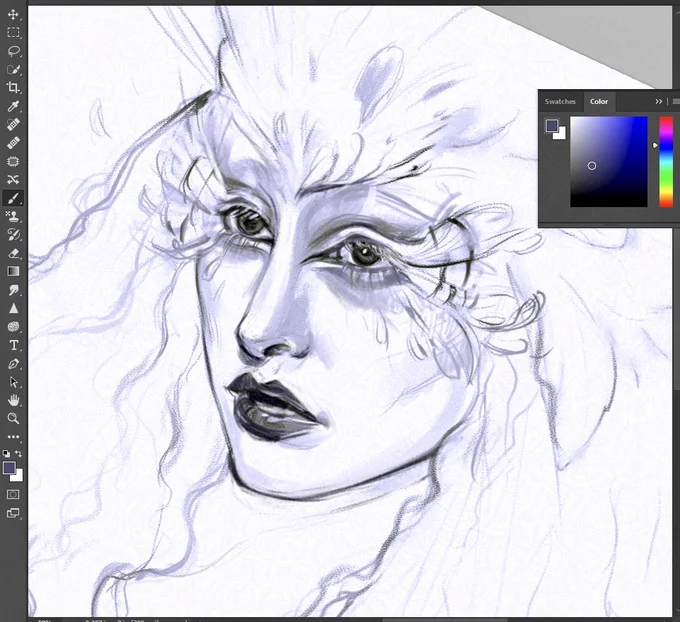The width and height of the screenshot is (680, 622).
Task: Select the Rectangular Marquee tool
Action: (x=13, y=33)
